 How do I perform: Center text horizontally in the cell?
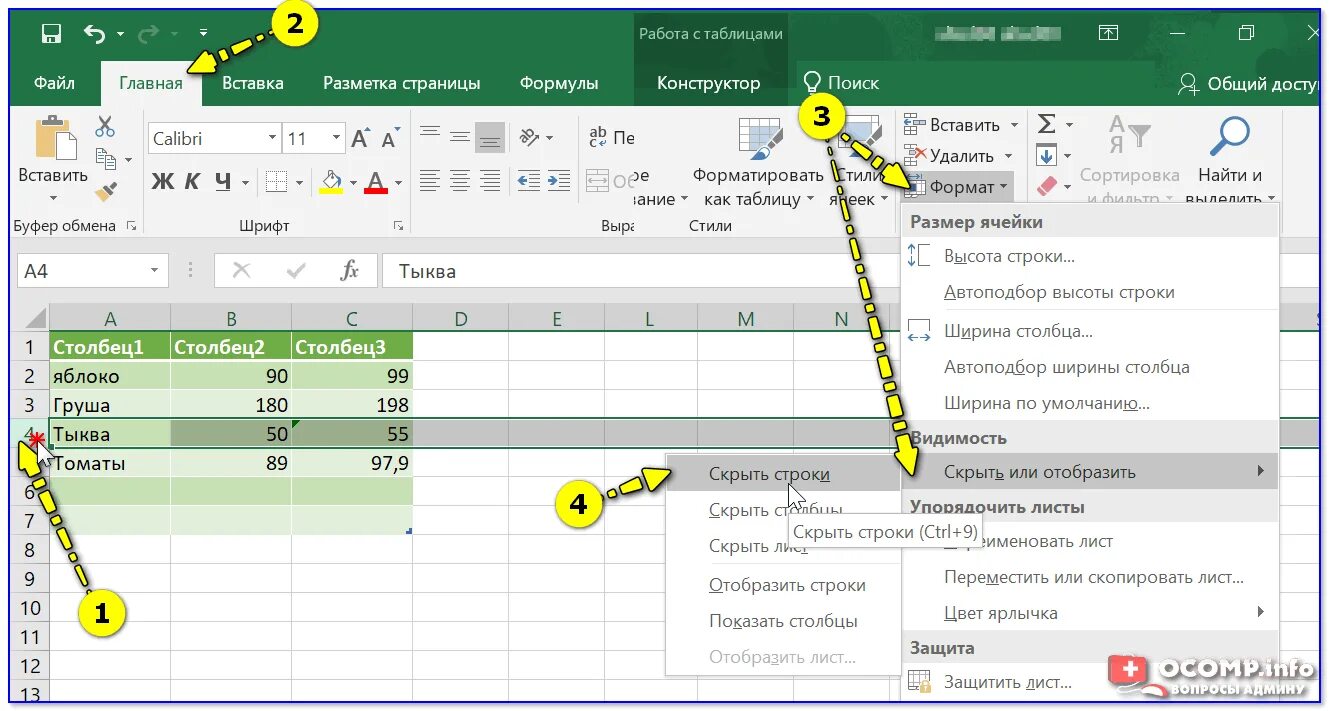pos(460,181)
